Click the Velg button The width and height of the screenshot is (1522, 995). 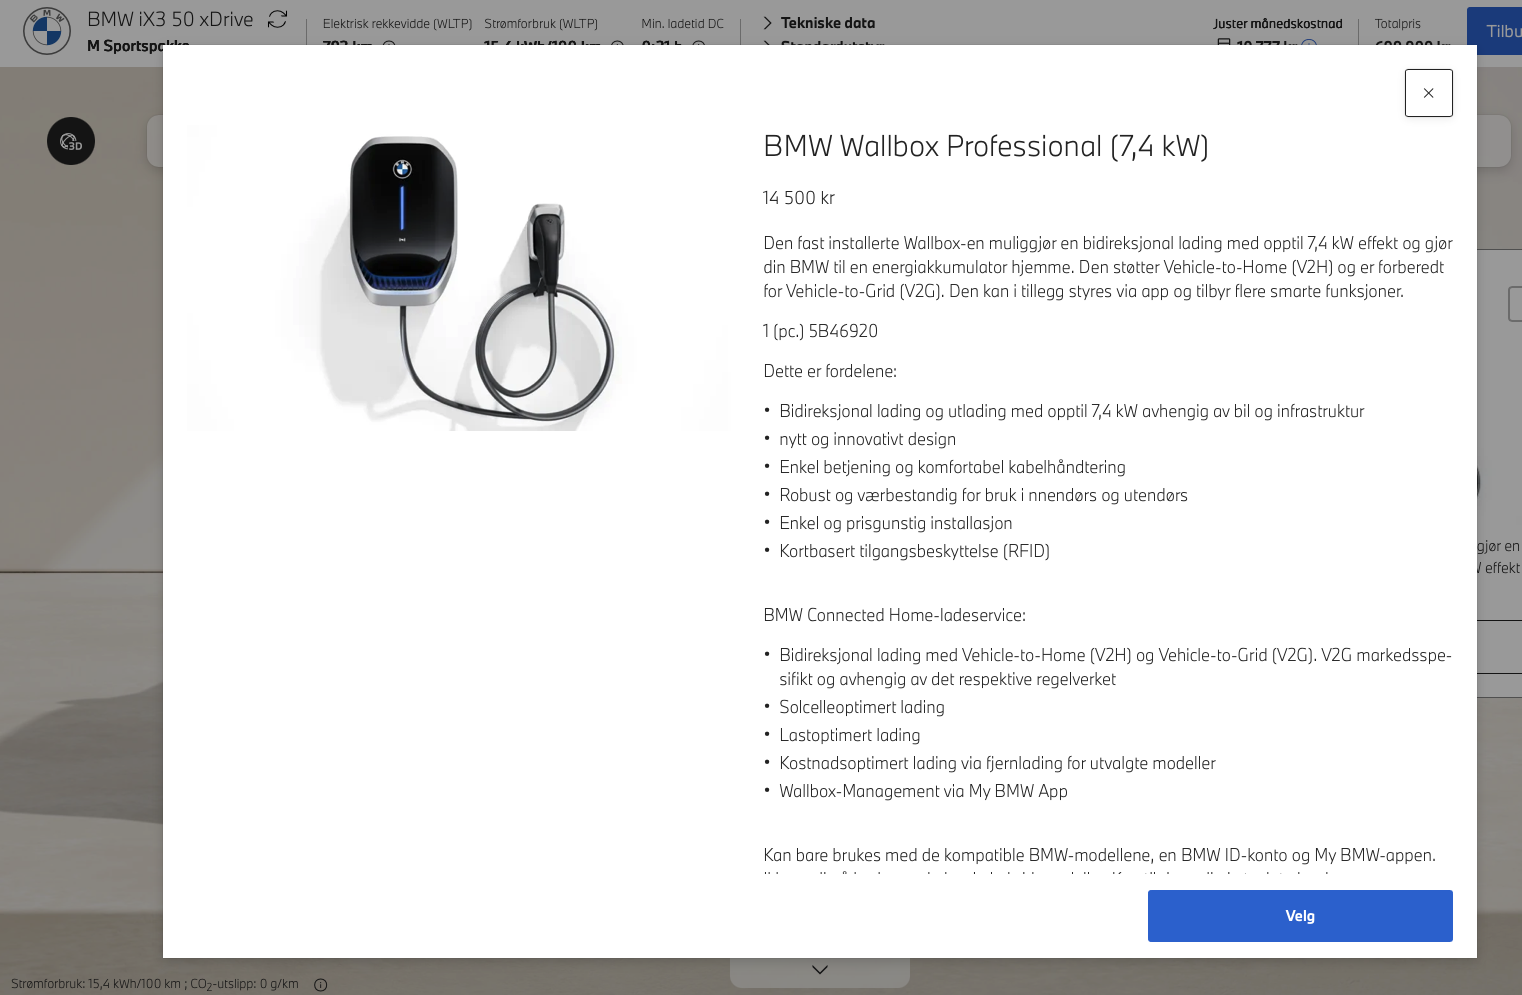pos(1300,916)
